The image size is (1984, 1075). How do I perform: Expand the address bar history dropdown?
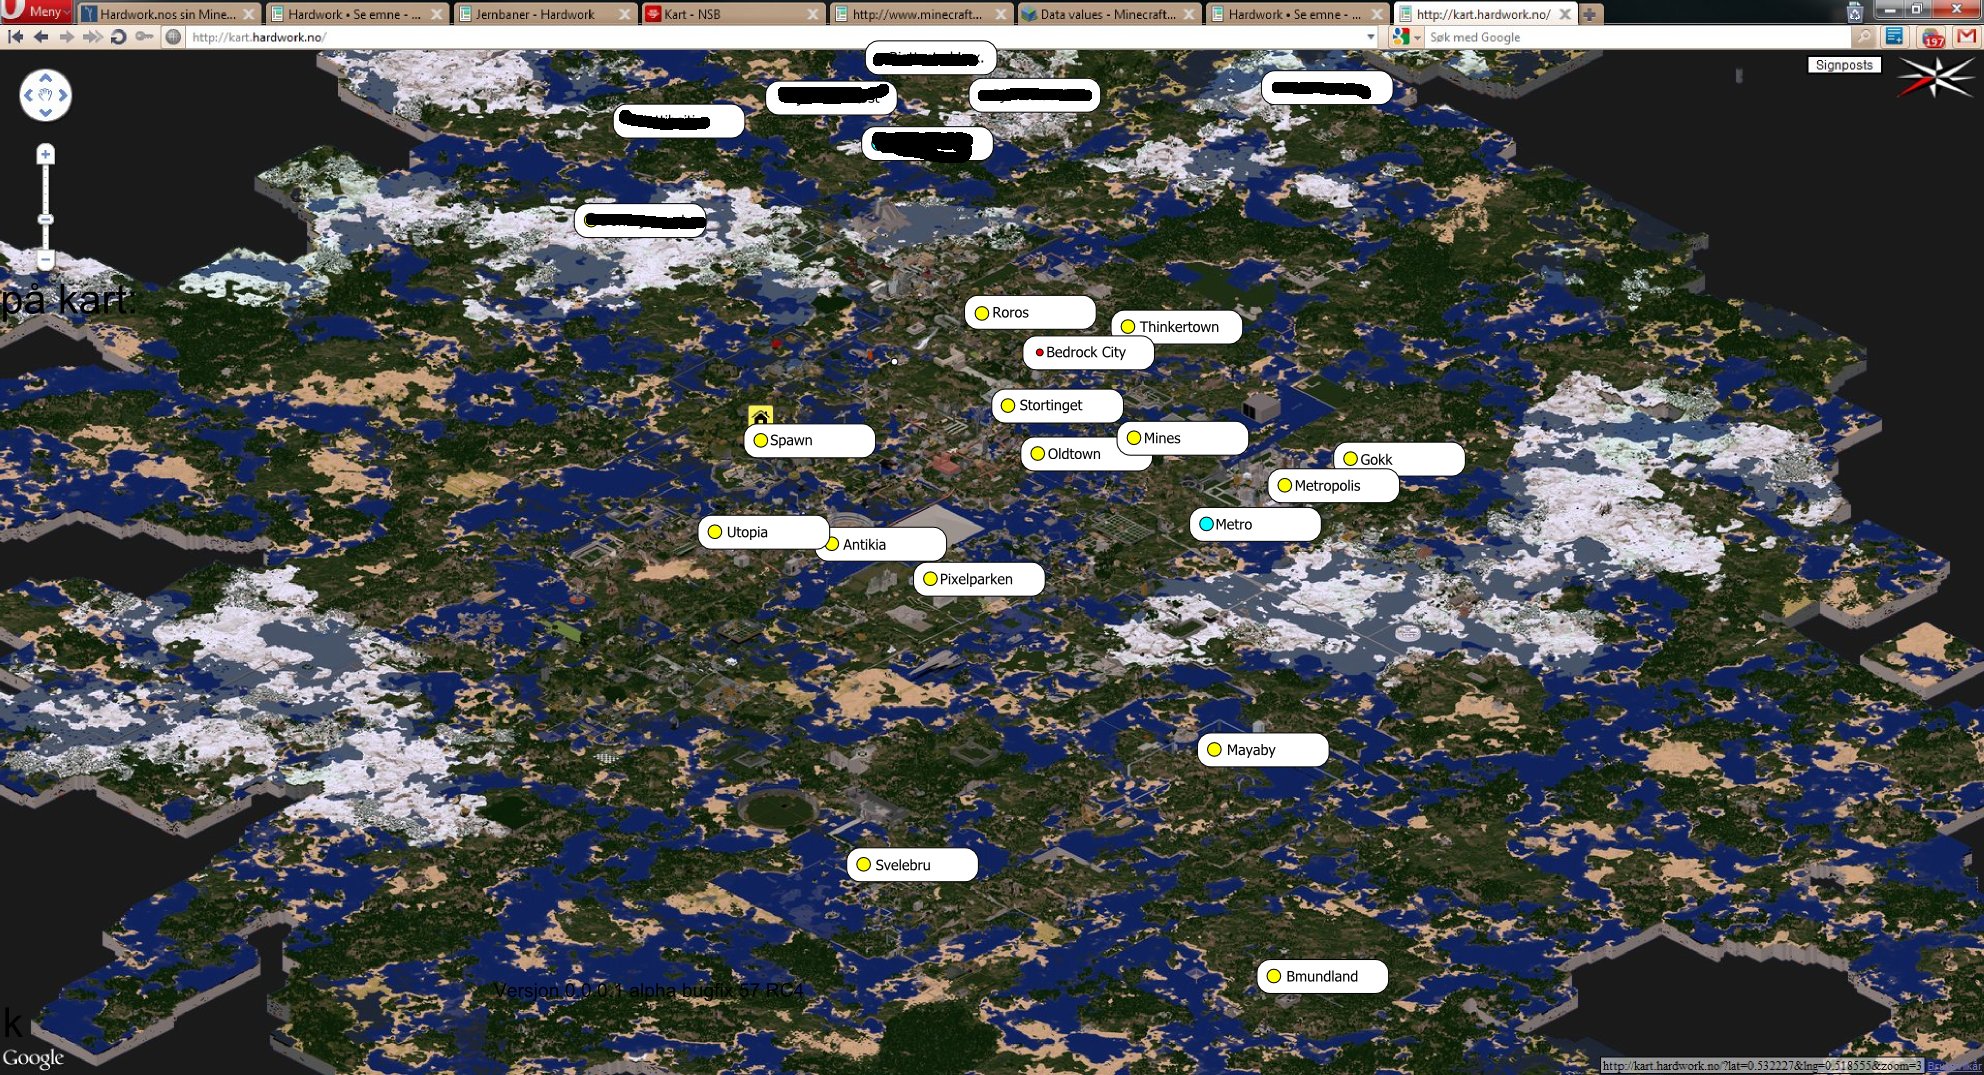(x=1370, y=37)
